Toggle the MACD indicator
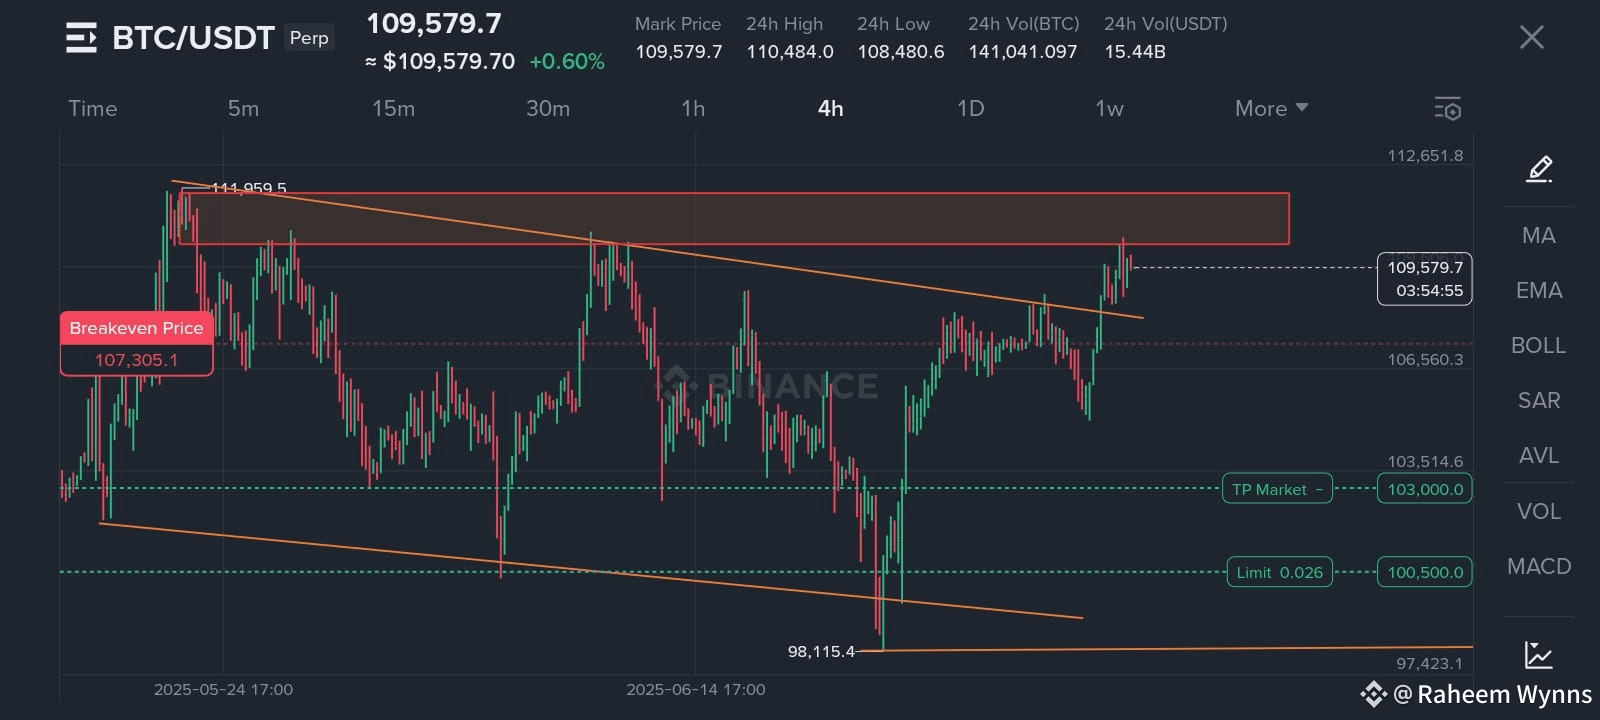This screenshot has width=1600, height=720. point(1538,566)
